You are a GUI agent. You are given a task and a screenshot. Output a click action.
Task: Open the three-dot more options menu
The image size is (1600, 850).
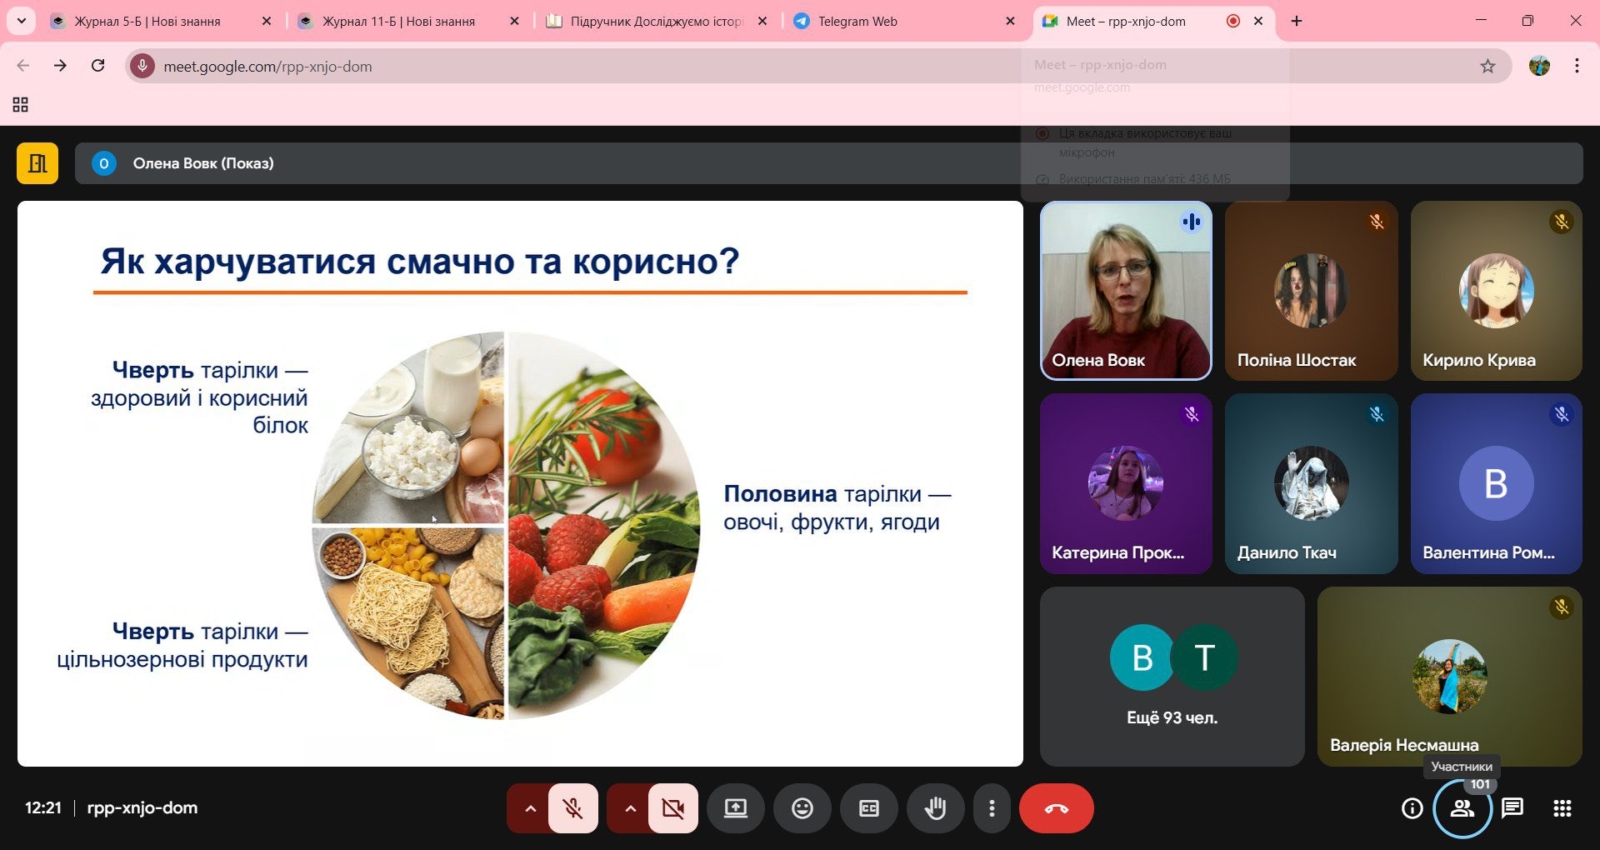[991, 808]
